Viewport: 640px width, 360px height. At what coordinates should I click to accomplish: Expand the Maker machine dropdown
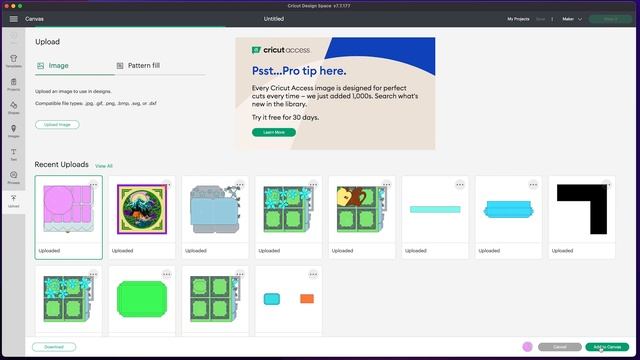coord(572,19)
